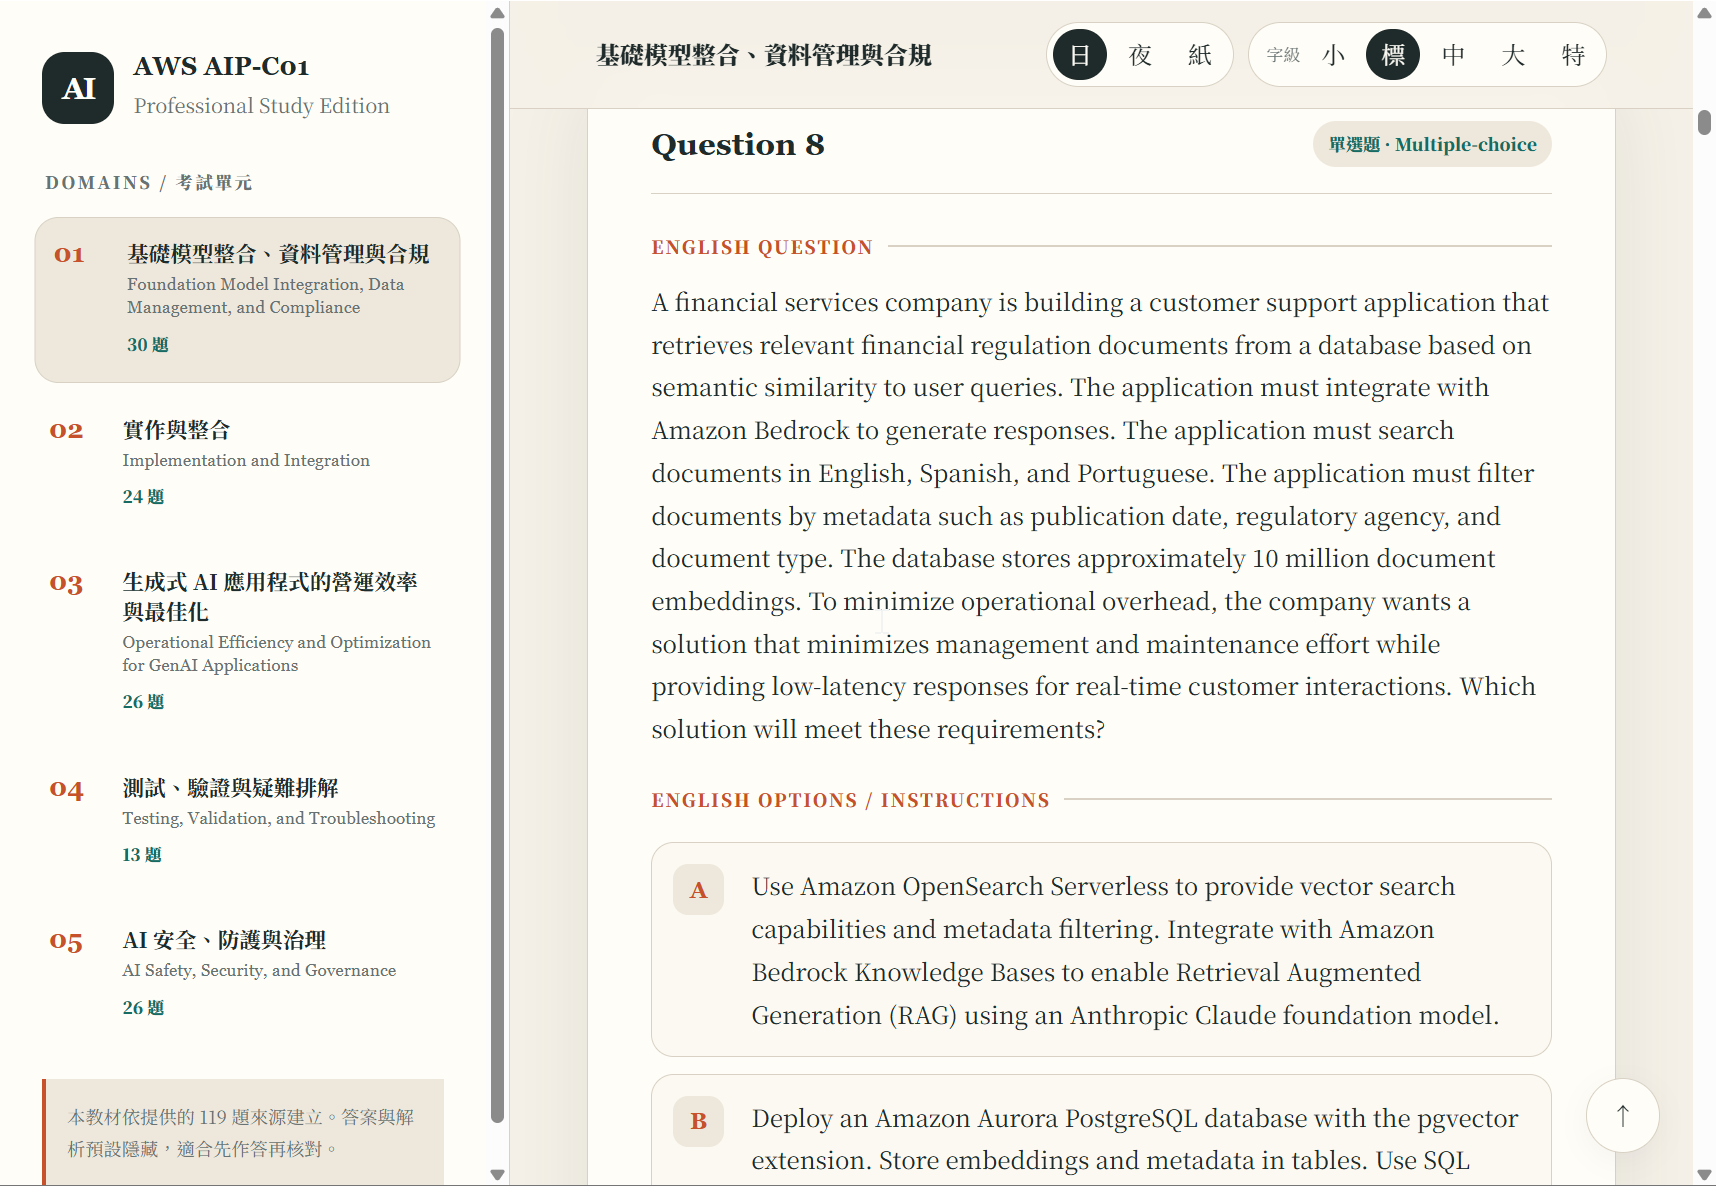Click the DOMAINS / 考試單元 heading
1716x1186 pixels.
[x=149, y=183]
